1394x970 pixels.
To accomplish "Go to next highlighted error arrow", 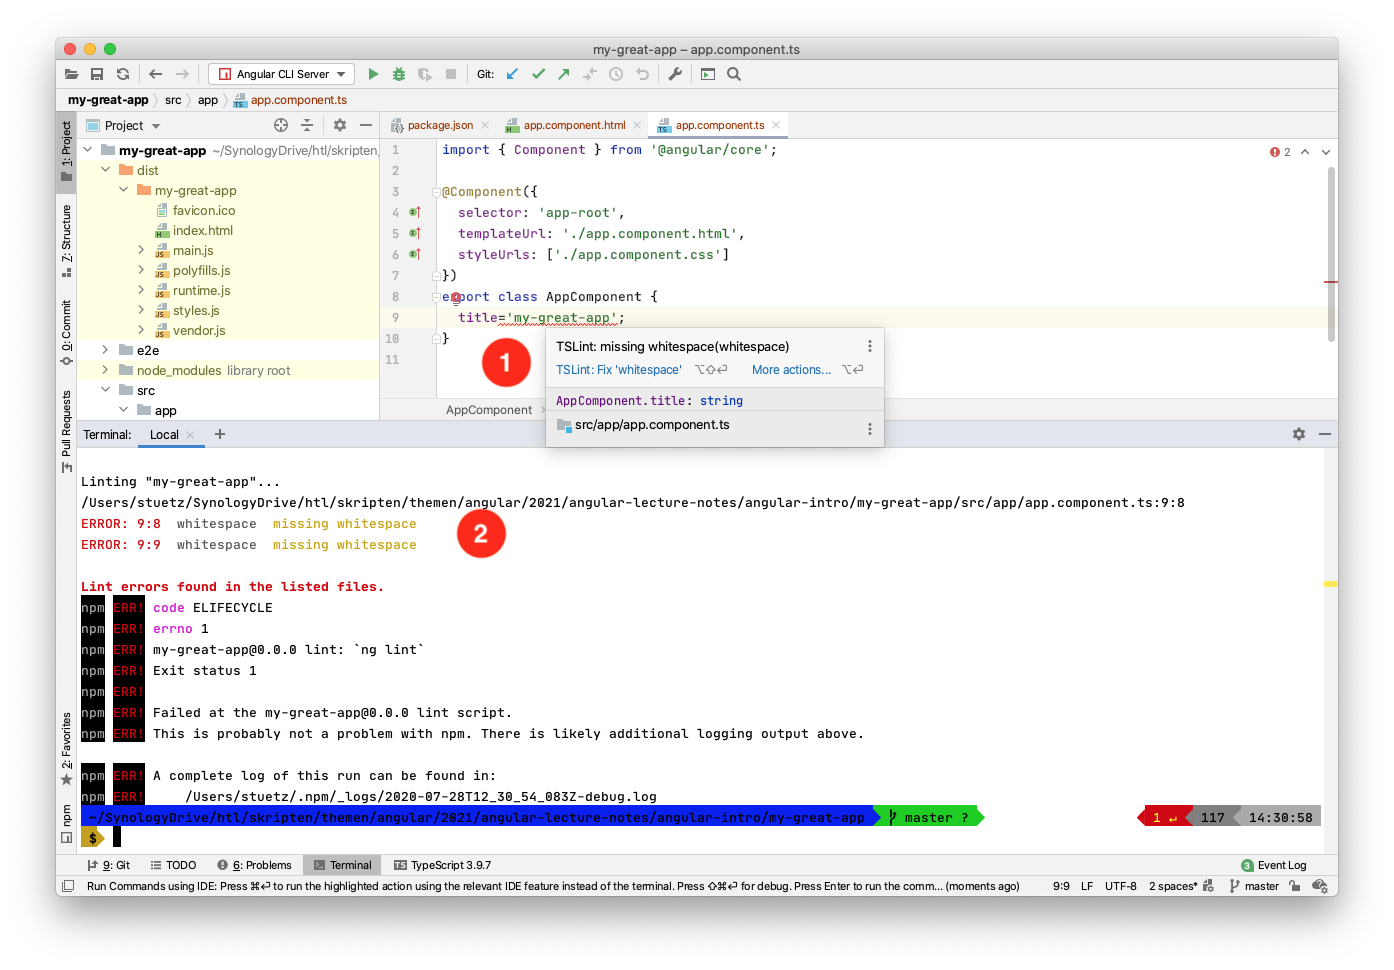I will [x=1326, y=152].
